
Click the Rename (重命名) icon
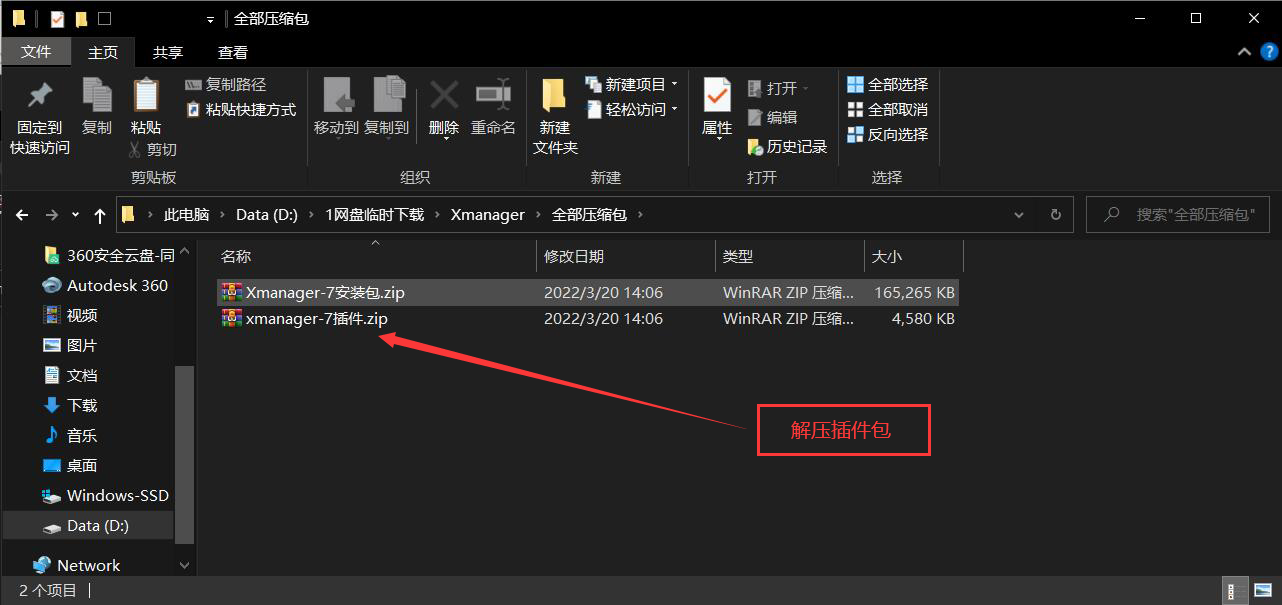pyautogui.click(x=493, y=96)
